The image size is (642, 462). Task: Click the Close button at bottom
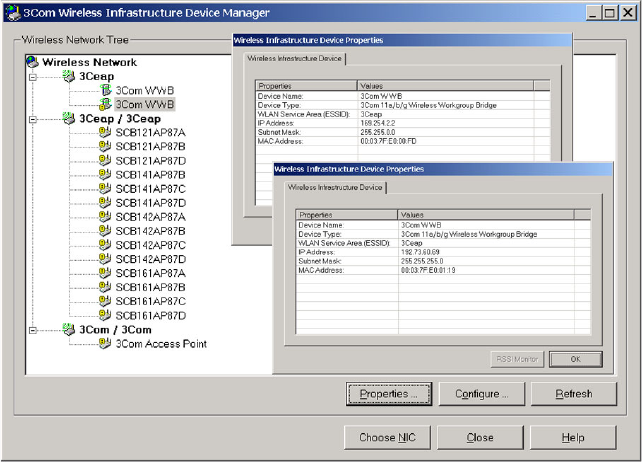[x=480, y=437]
